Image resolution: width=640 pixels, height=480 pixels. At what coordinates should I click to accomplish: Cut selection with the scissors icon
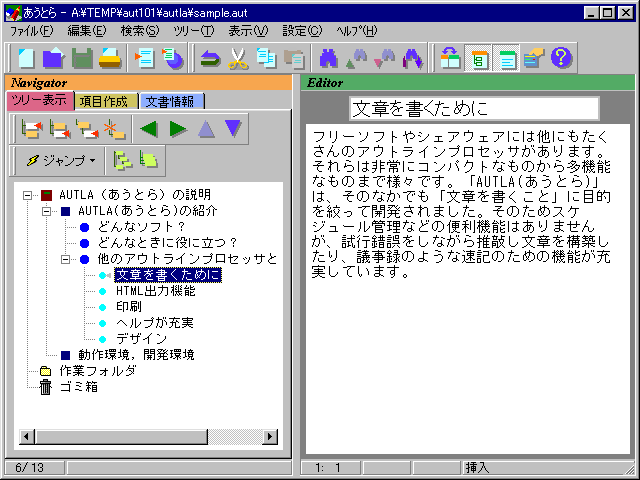[x=238, y=58]
